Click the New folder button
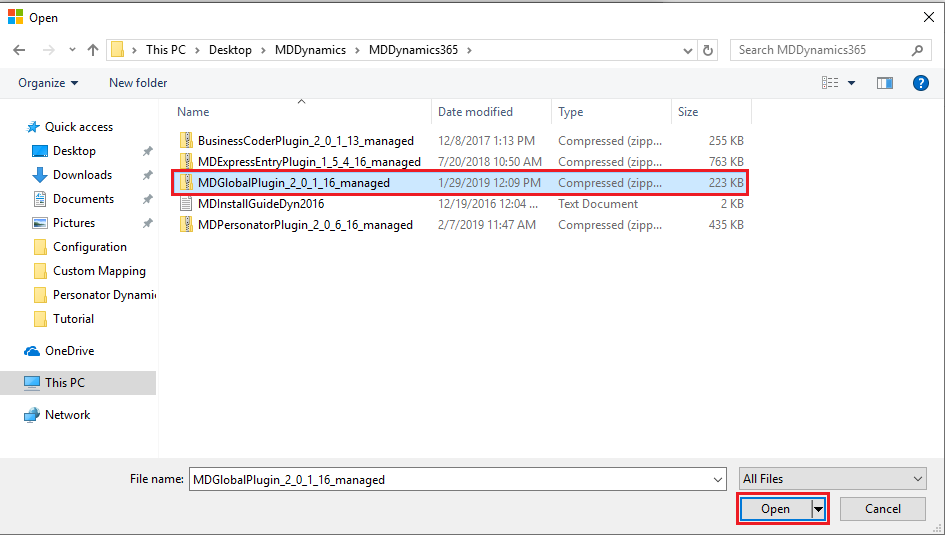This screenshot has height=535, width=945. (x=138, y=83)
